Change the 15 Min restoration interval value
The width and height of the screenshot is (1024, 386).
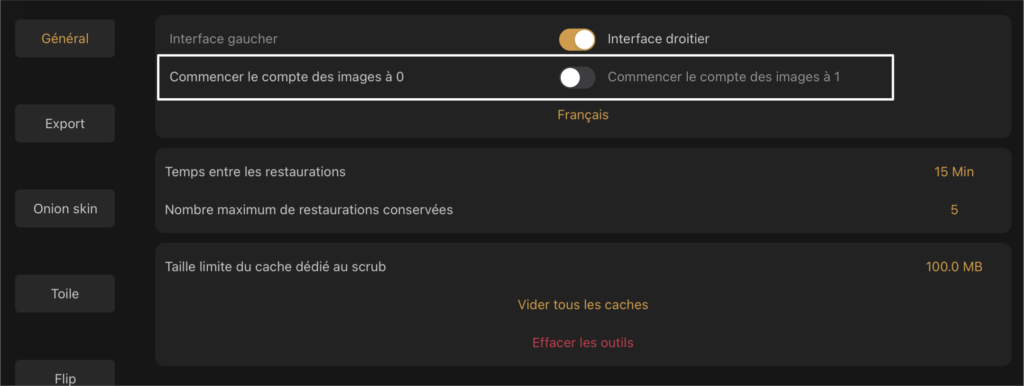coord(954,172)
